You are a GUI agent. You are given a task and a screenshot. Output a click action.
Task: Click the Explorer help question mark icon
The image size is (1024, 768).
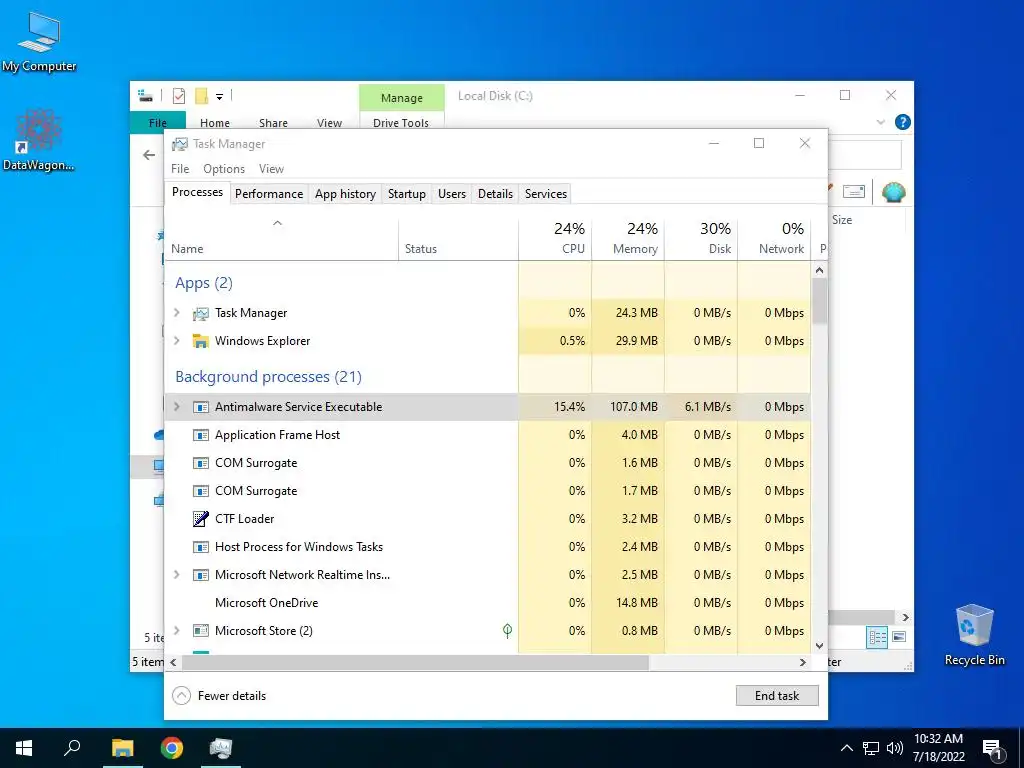tap(903, 122)
